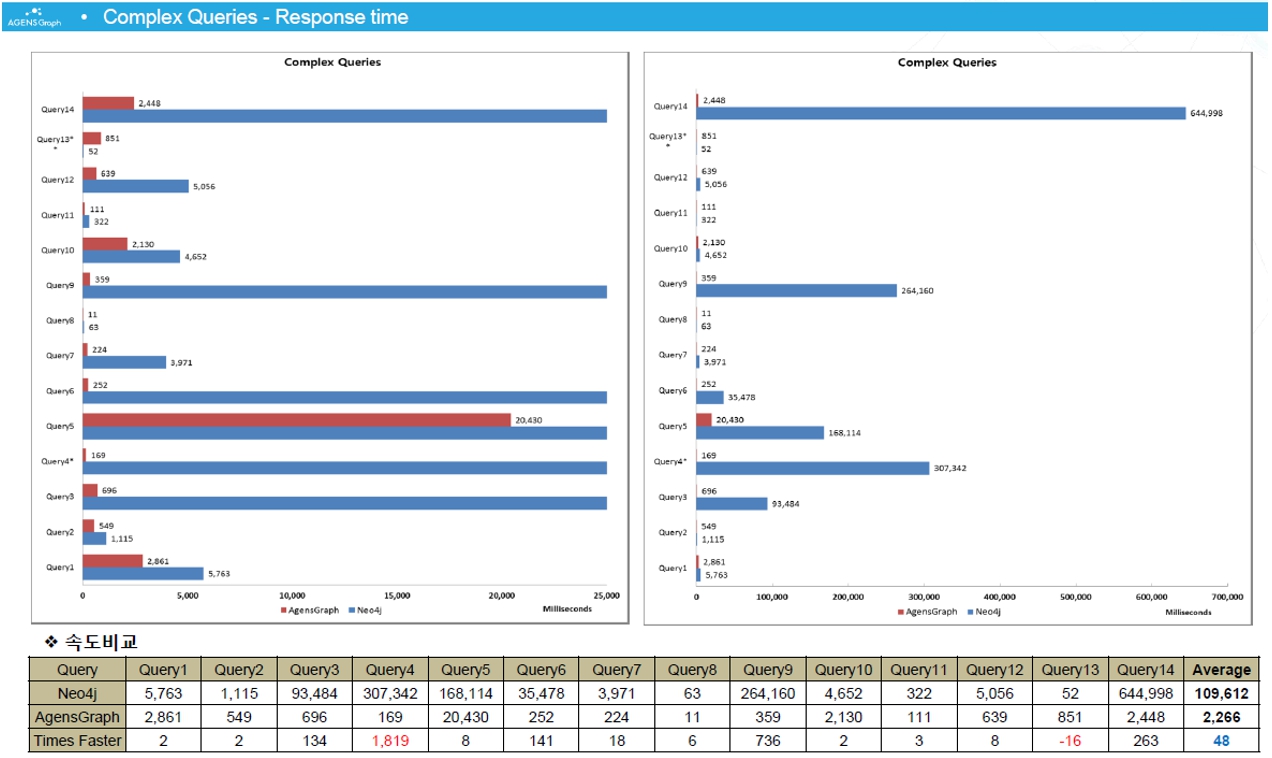Viewport: 1272px width, 758px height.
Task: Select the red -16 table cell
Action: pos(1069,740)
